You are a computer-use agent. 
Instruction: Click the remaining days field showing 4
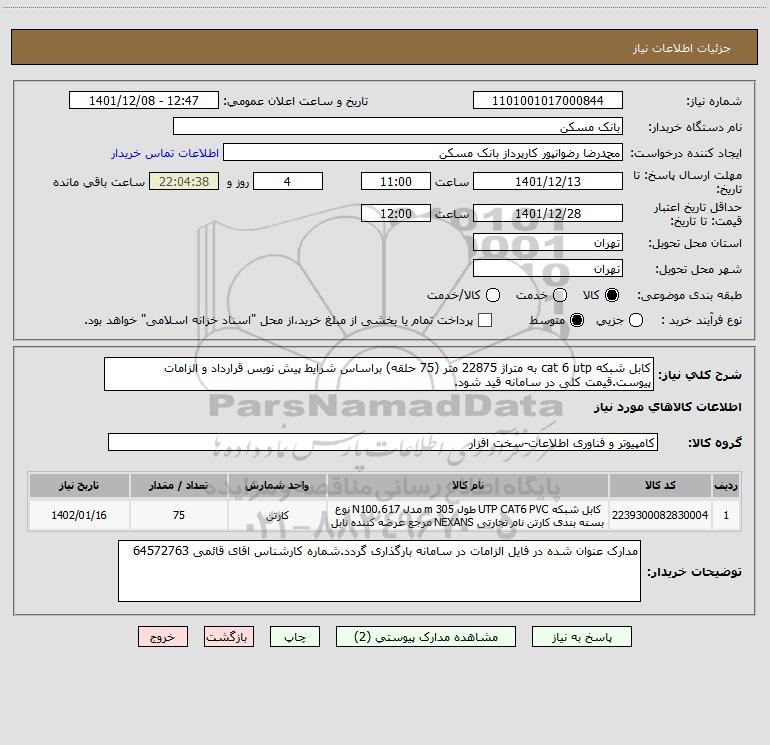288,181
